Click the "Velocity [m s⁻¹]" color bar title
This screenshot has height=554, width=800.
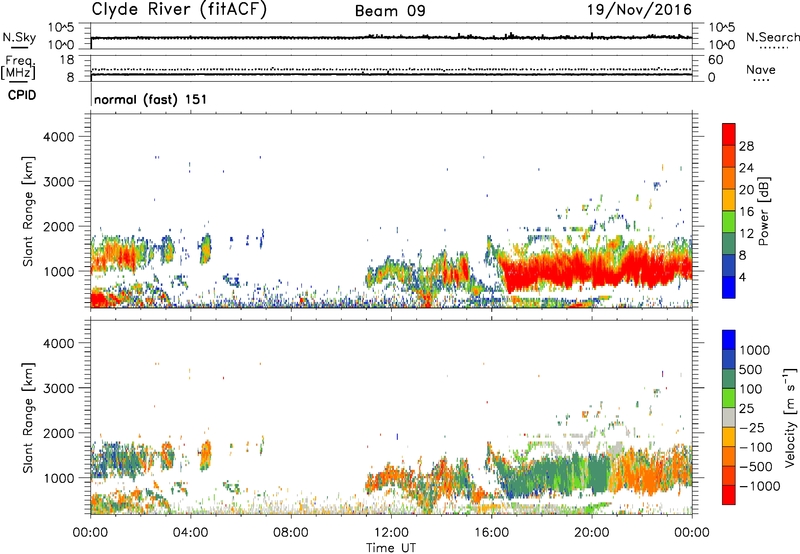[x=790, y=417]
